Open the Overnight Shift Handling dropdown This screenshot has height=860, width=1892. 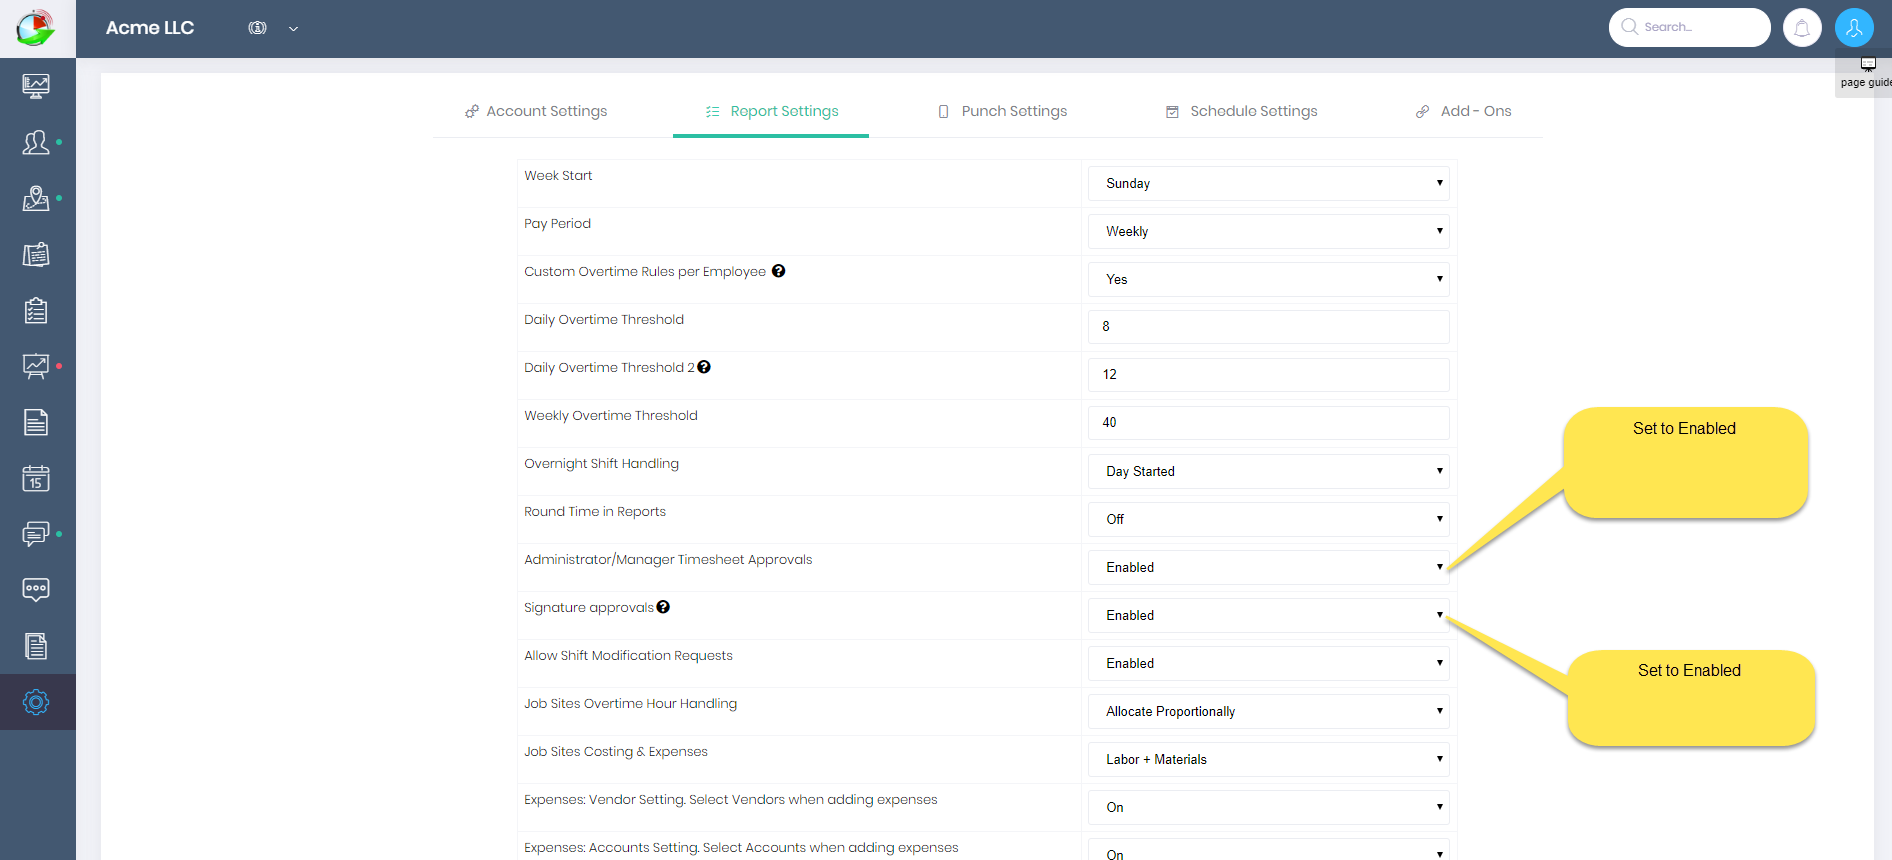point(1268,471)
